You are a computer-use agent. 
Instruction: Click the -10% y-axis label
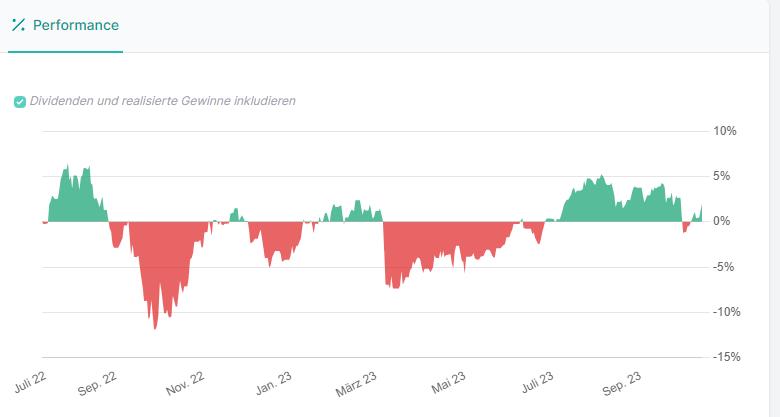tap(726, 312)
